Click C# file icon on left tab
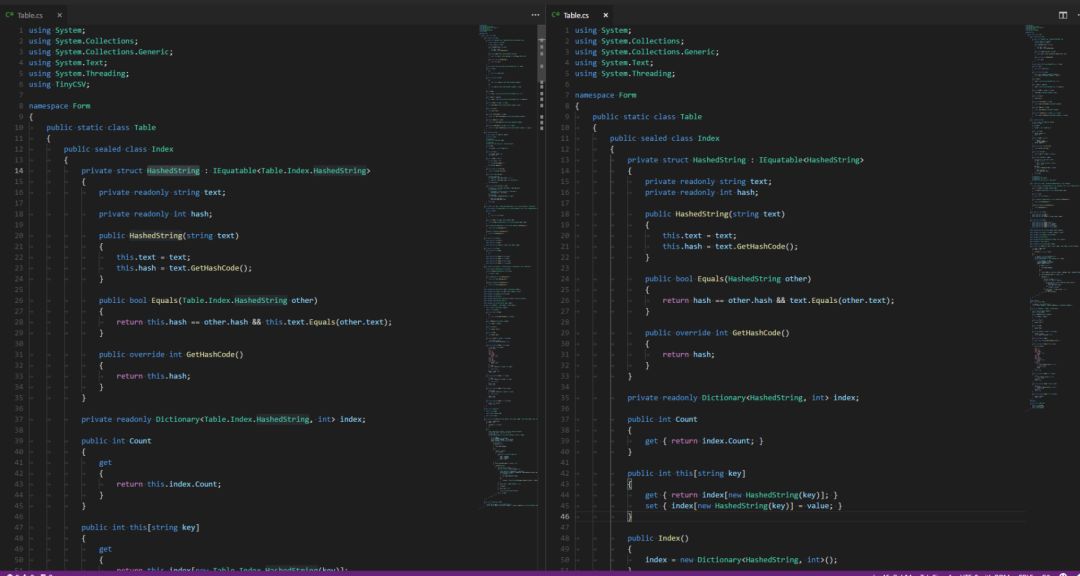The image size is (1080, 576). point(9,15)
